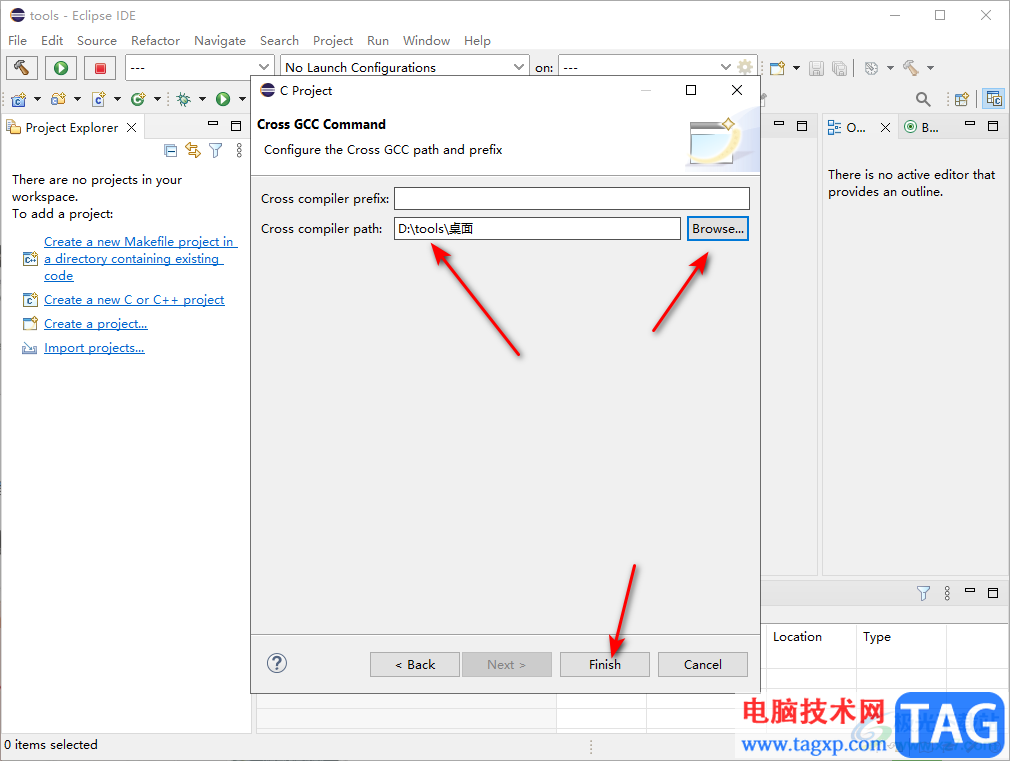Minimize the Project Explorer view
1010x761 pixels.
[213, 124]
